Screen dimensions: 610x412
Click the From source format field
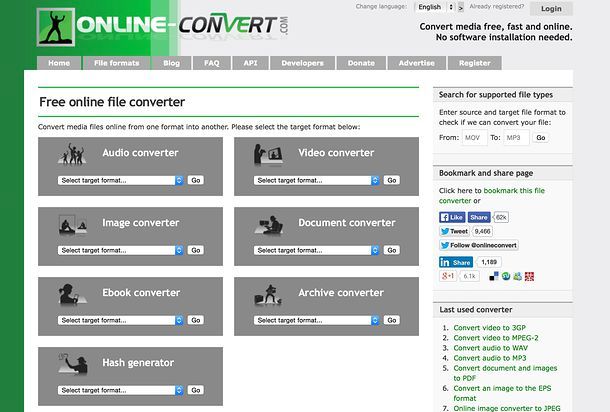click(475, 138)
